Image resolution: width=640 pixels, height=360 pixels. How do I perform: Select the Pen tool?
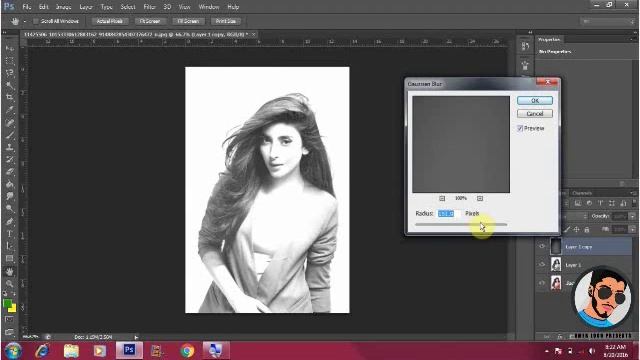tap(10, 221)
